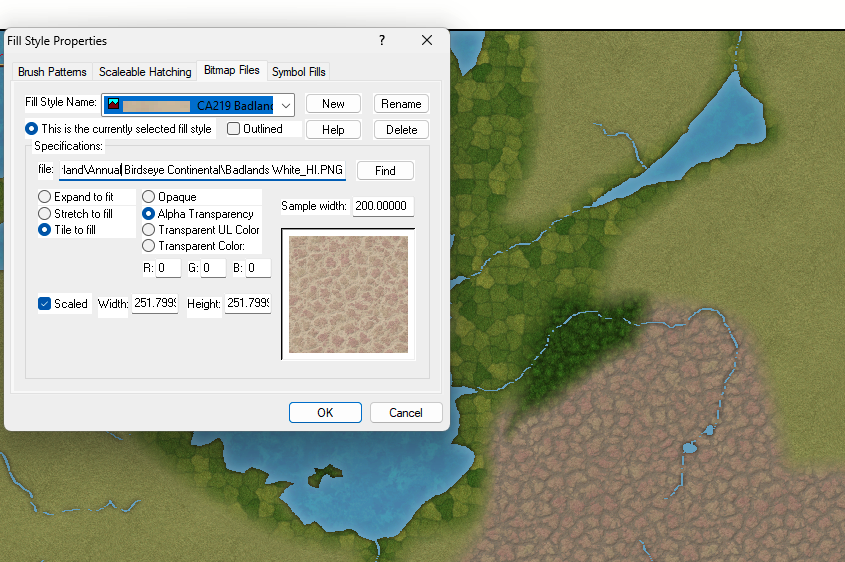Select the Expand to fit option
This screenshot has height=562, width=845.
point(45,197)
